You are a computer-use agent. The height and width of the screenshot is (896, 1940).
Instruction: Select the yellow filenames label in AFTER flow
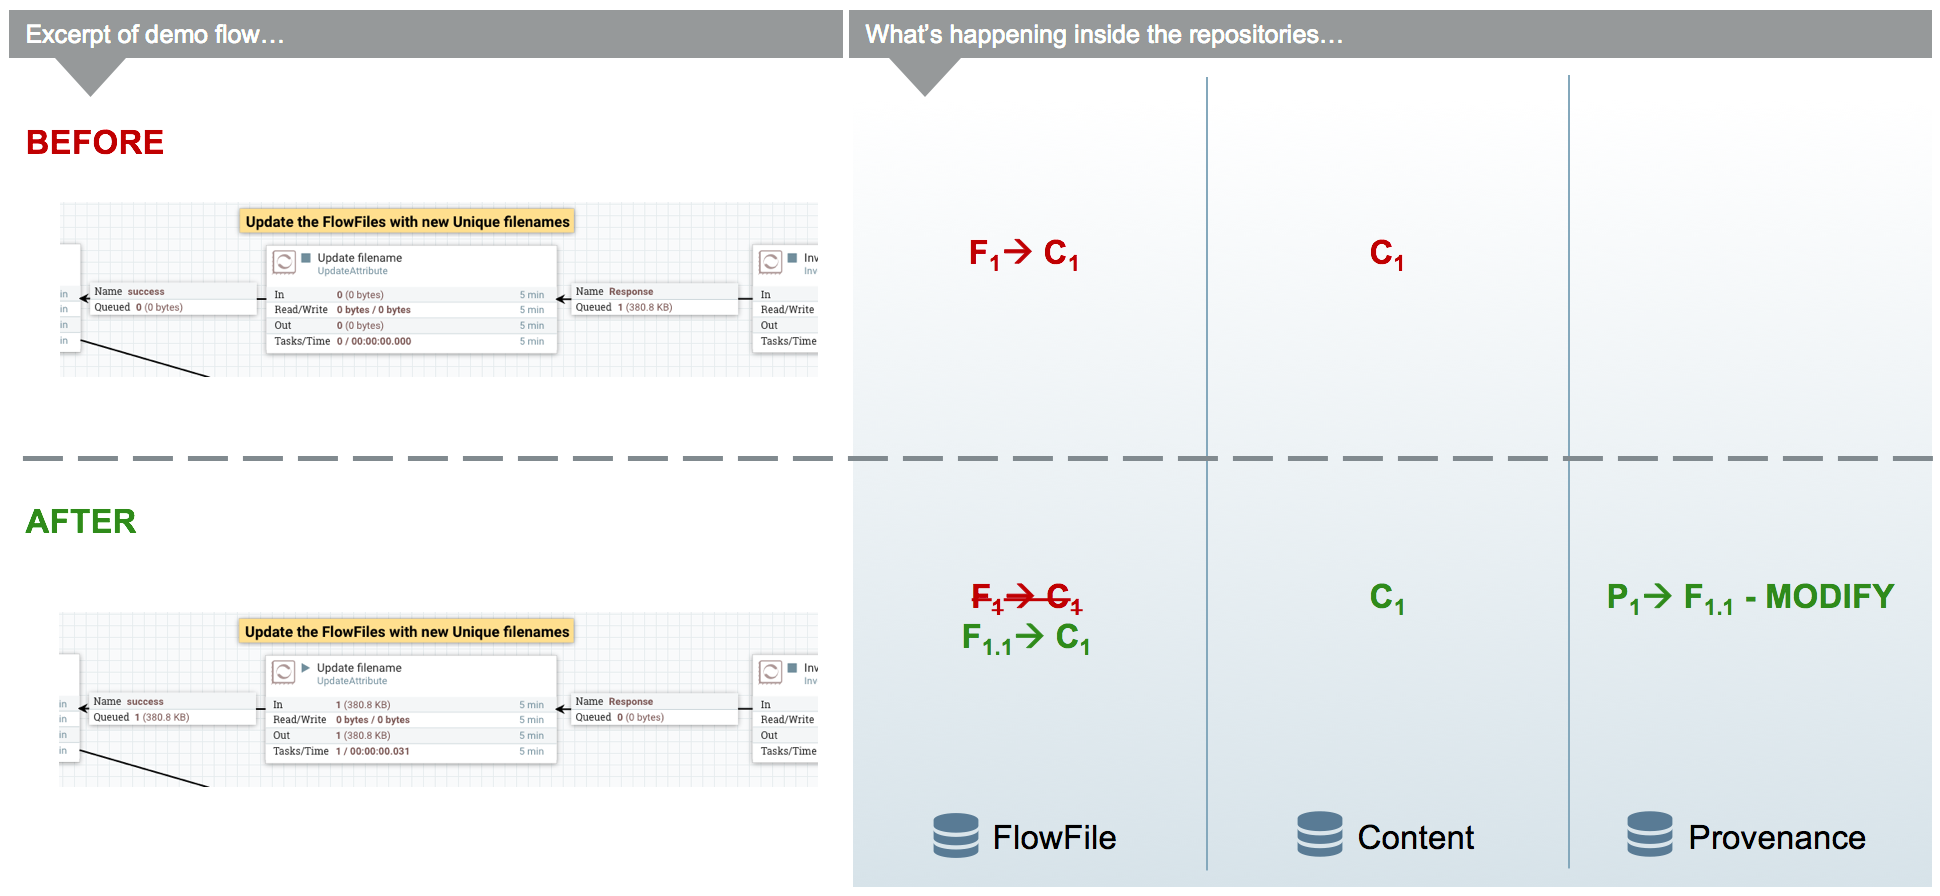[x=407, y=632]
